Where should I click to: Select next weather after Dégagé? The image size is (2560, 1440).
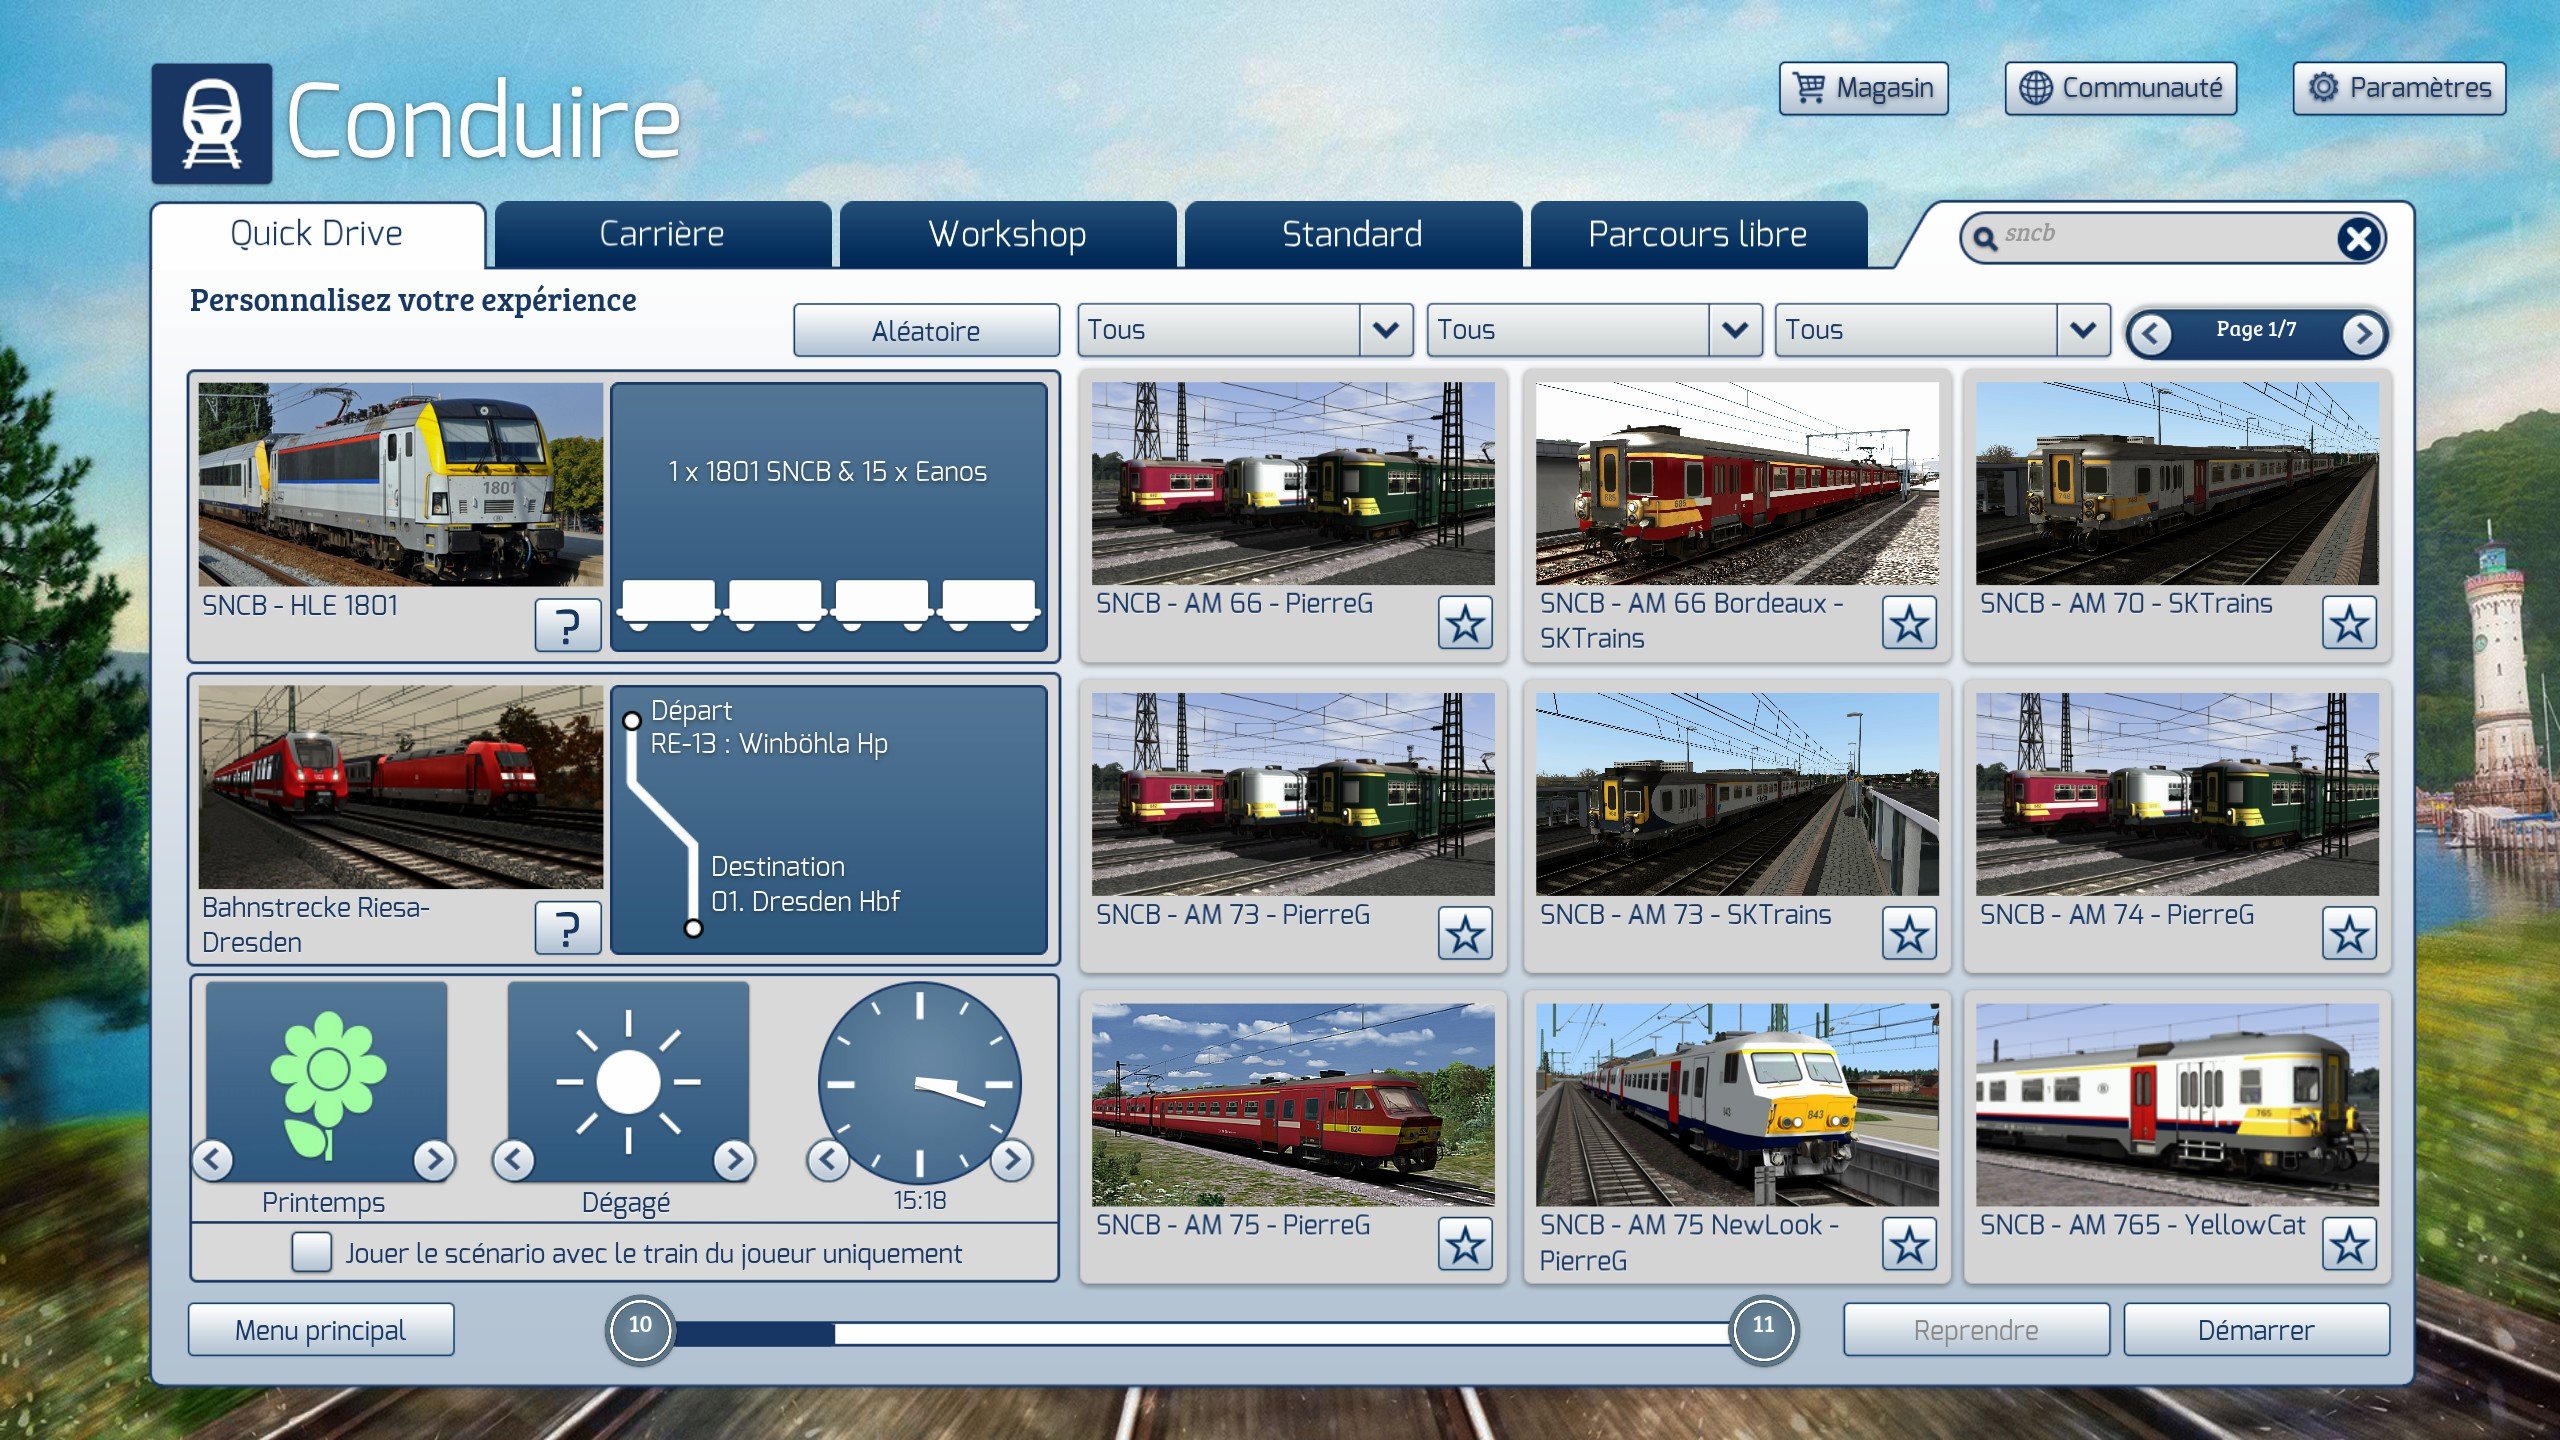(735, 1160)
